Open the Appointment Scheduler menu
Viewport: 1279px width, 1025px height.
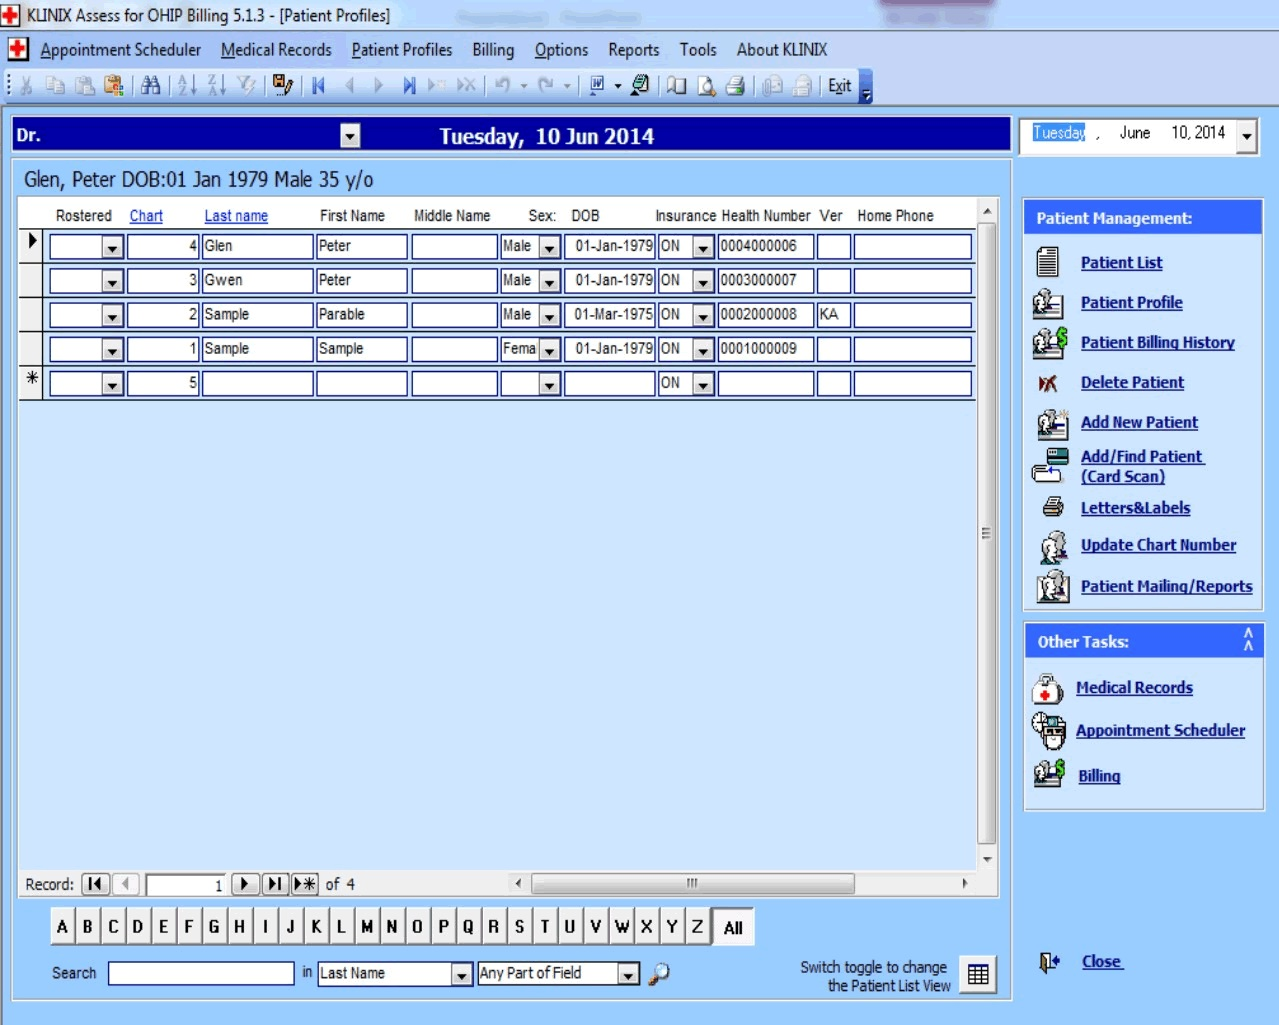click(x=120, y=50)
